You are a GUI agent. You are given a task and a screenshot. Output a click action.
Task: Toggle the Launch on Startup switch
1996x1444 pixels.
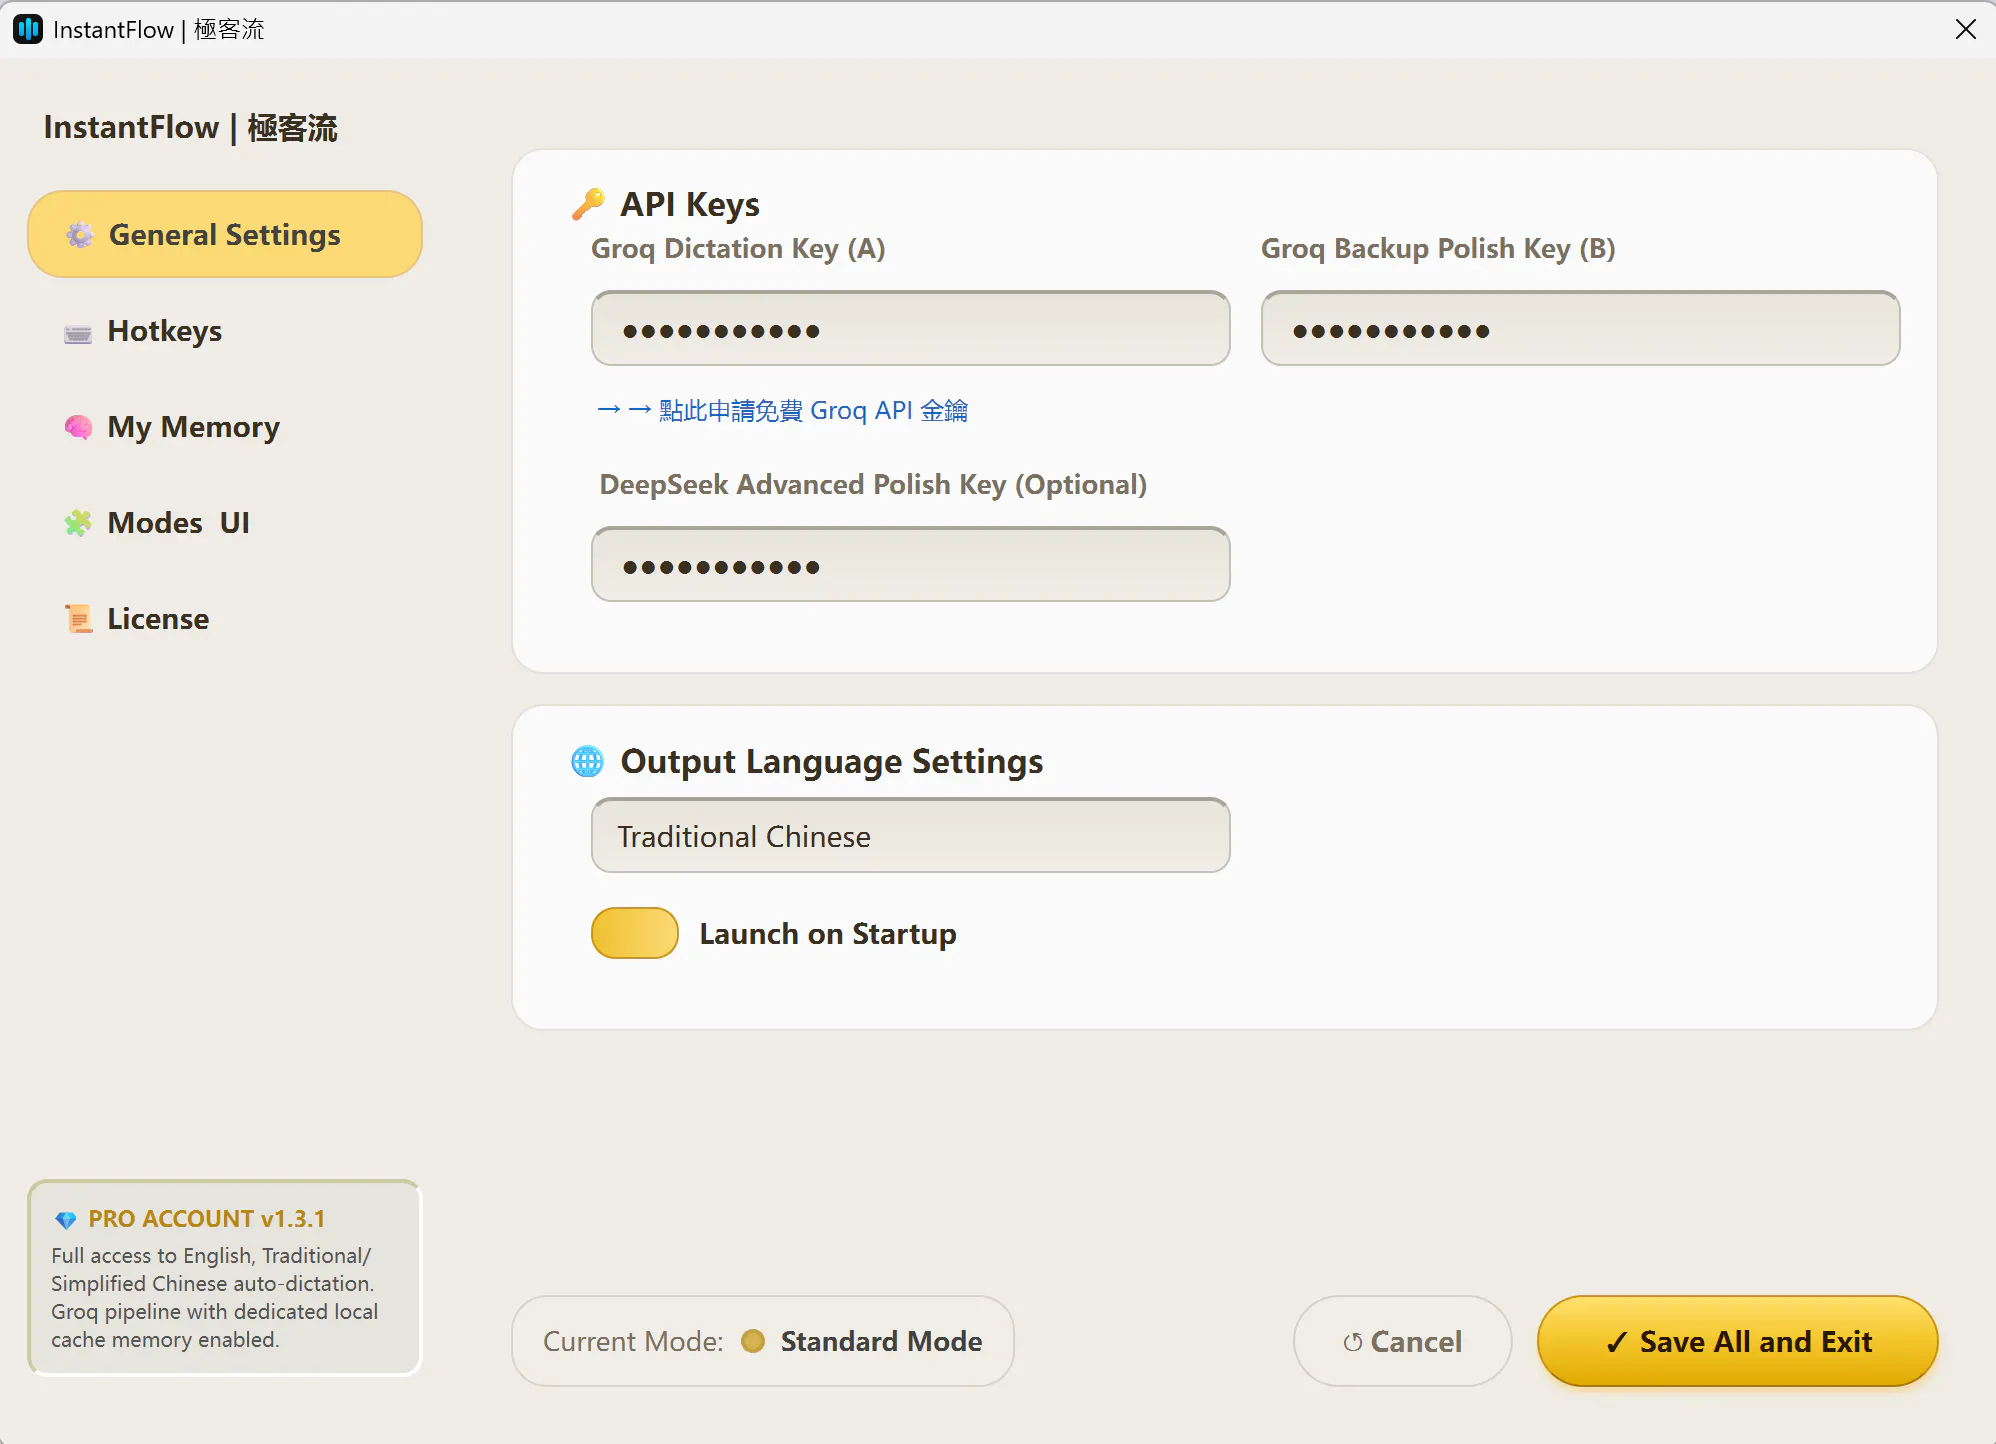(635, 933)
